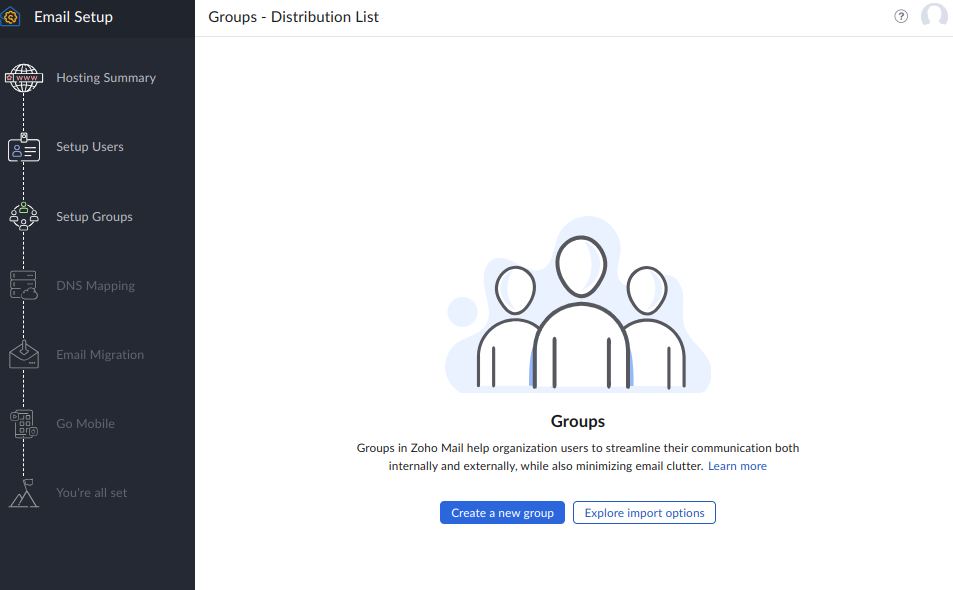The height and width of the screenshot is (590, 953).
Task: Follow the Learn more link
Action: pyautogui.click(x=737, y=466)
